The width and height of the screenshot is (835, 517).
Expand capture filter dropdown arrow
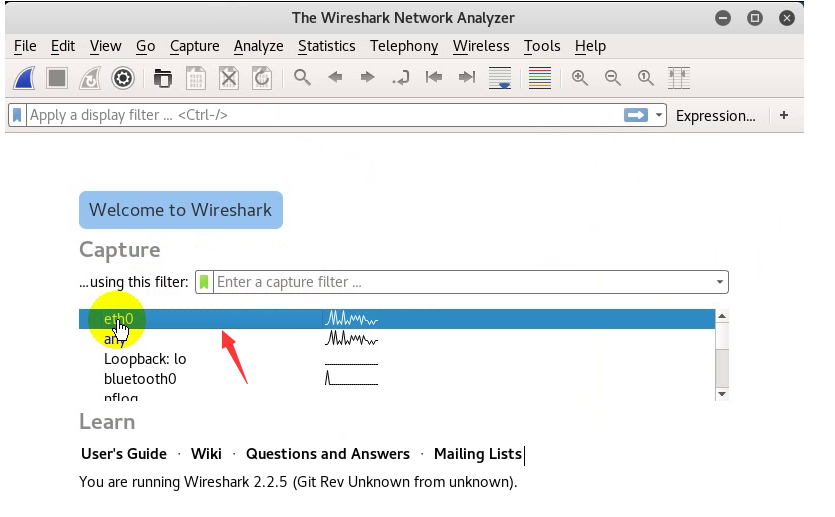[x=720, y=282]
